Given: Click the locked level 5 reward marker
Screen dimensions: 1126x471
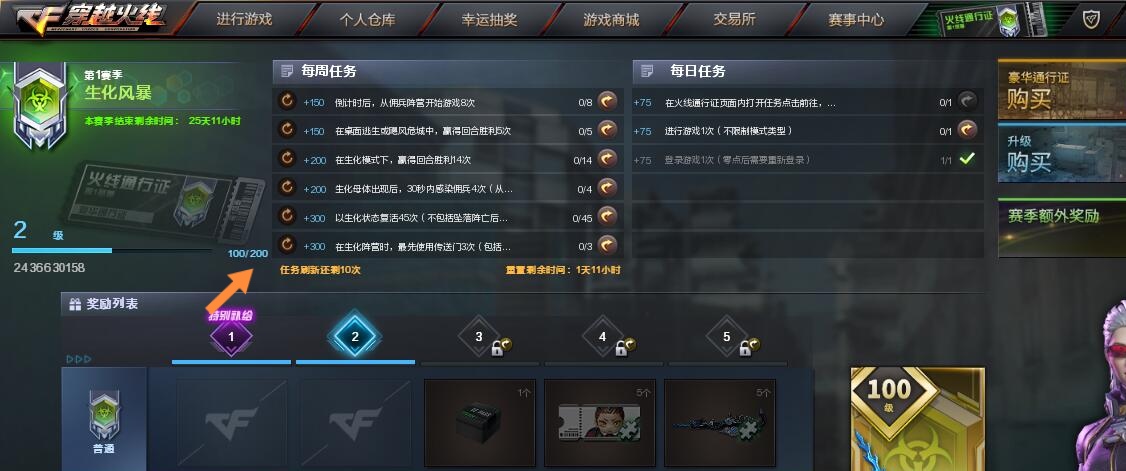Looking at the screenshot, I should pos(727,337).
